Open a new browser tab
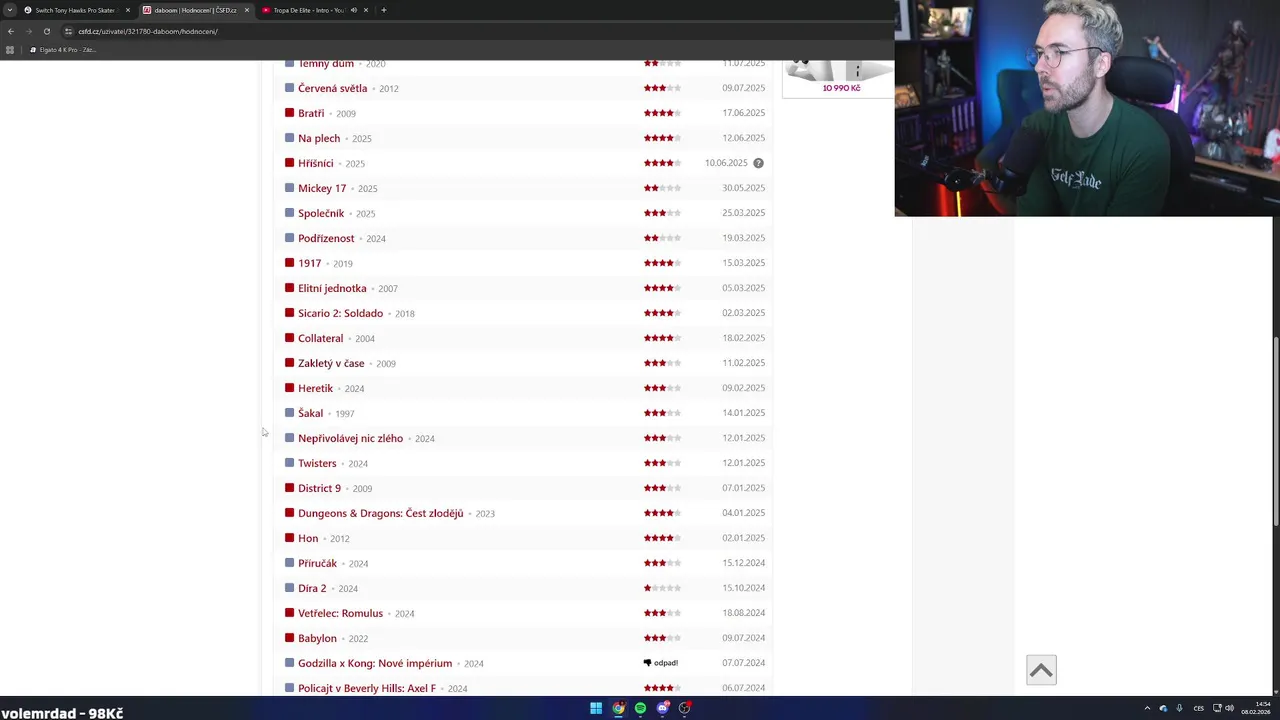1280x720 pixels. (383, 10)
